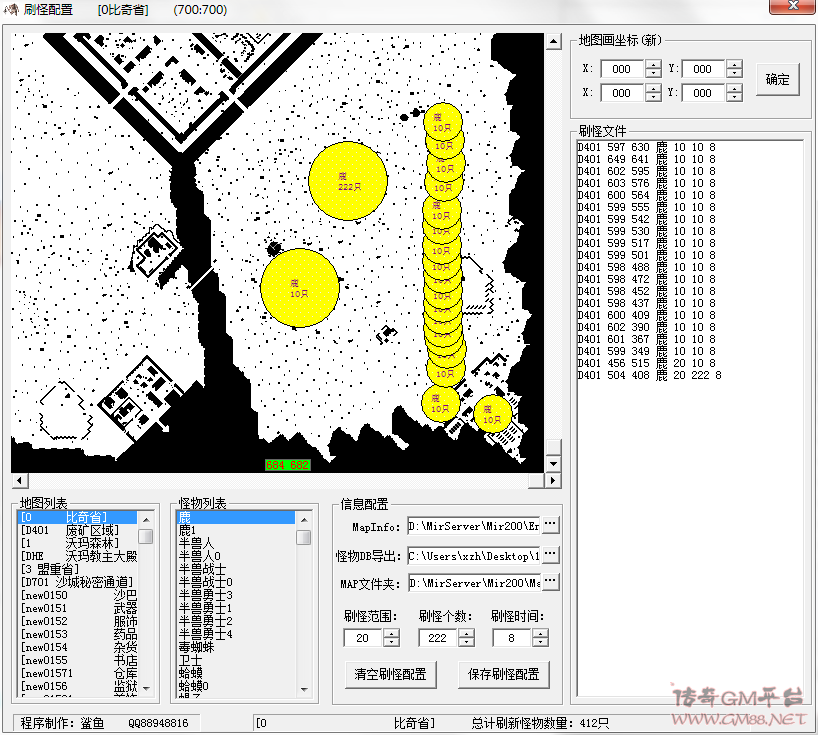Decrease the first-row X coordinate spinner
The width and height of the screenshot is (818, 735).
(x=653, y=73)
